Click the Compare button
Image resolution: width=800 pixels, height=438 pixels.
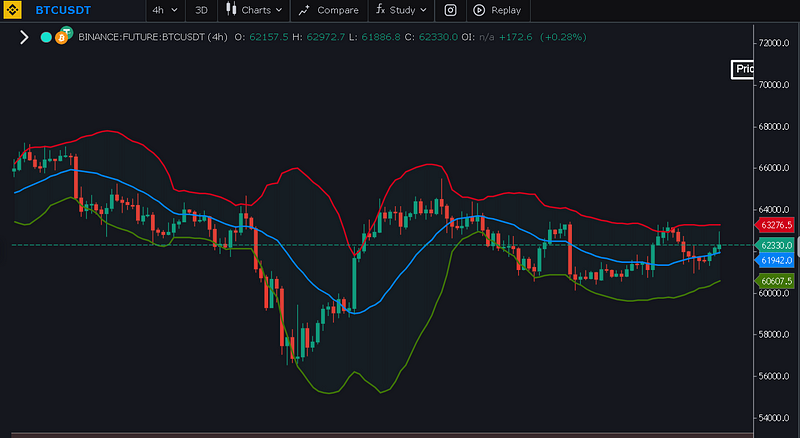pyautogui.click(x=329, y=10)
